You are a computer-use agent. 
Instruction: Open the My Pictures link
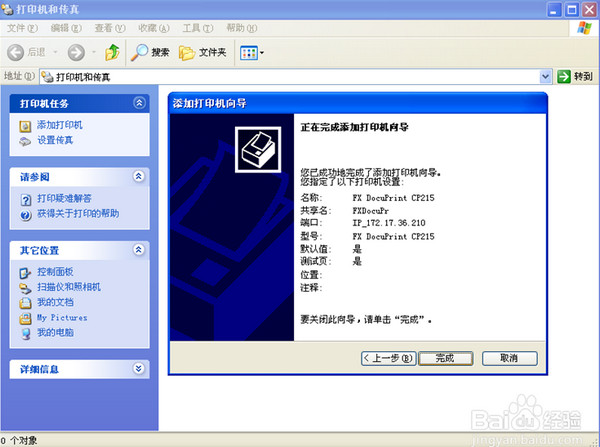tap(62, 318)
